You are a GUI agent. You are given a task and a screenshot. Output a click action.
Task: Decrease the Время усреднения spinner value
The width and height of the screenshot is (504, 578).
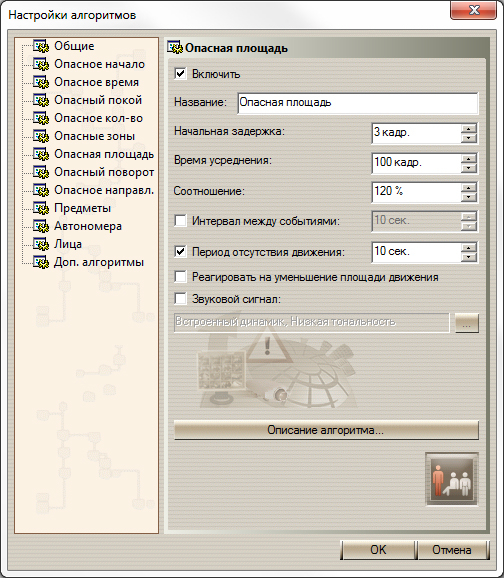469,168
